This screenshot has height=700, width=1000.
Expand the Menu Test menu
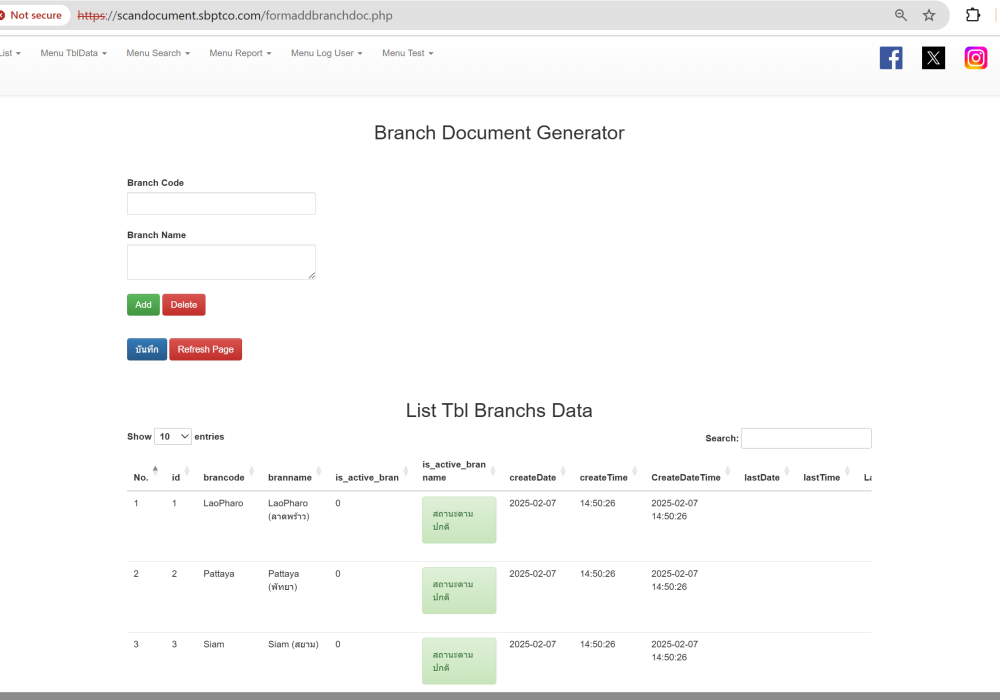pyautogui.click(x=407, y=53)
